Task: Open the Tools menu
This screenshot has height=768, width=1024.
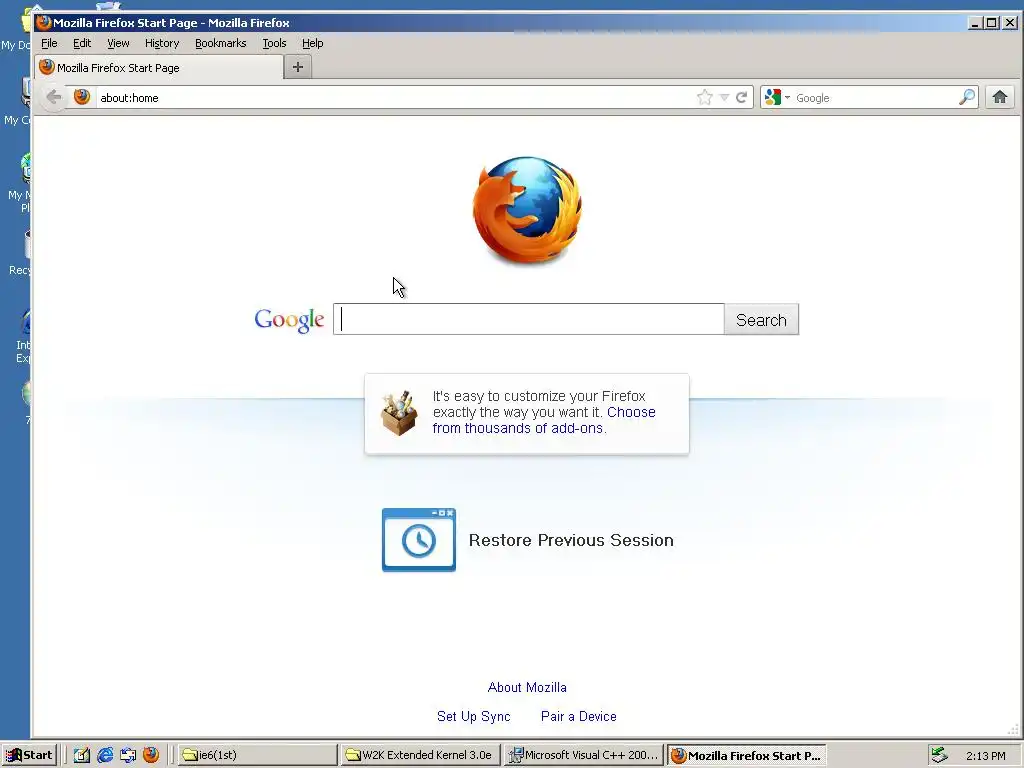Action: point(274,43)
